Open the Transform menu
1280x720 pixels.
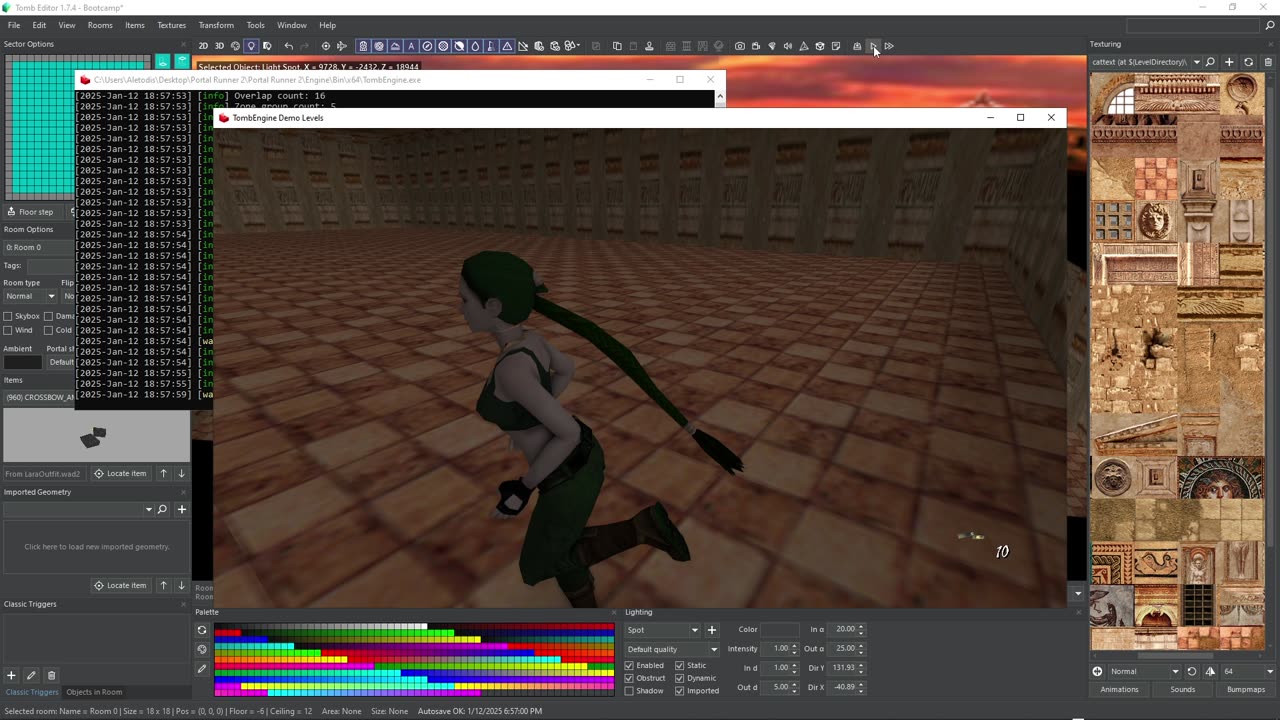point(216,25)
